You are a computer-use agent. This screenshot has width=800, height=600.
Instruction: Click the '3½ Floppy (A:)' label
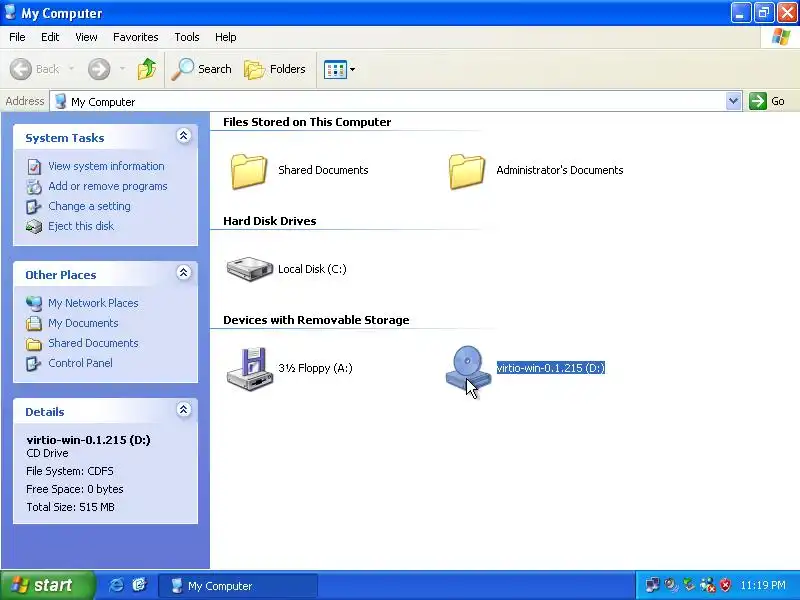(x=315, y=368)
